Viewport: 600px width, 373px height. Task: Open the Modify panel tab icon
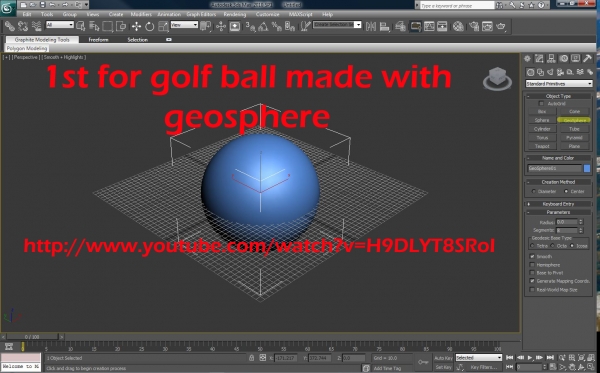tap(539, 59)
